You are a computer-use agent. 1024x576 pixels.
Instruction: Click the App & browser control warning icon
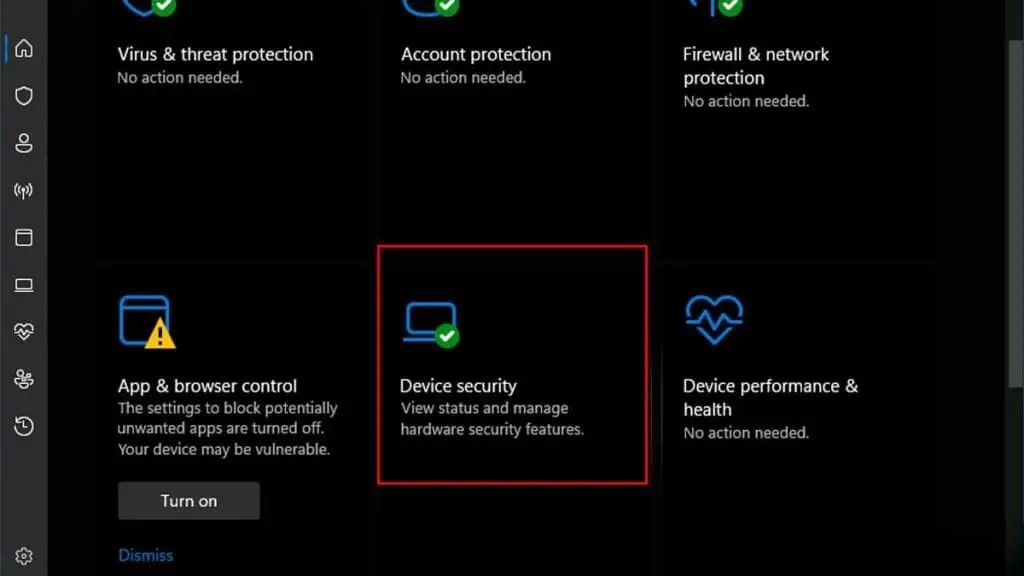[x=147, y=321]
